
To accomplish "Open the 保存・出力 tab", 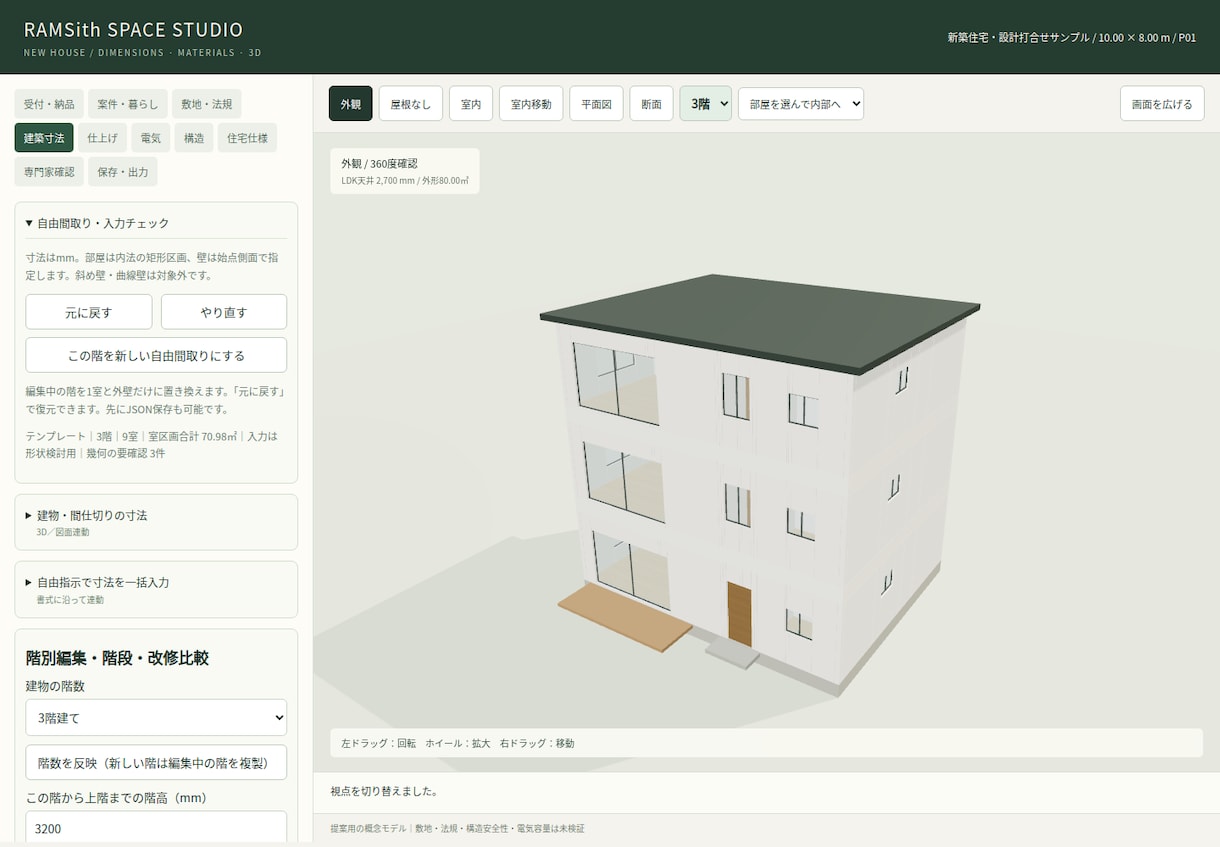I will 122,172.
